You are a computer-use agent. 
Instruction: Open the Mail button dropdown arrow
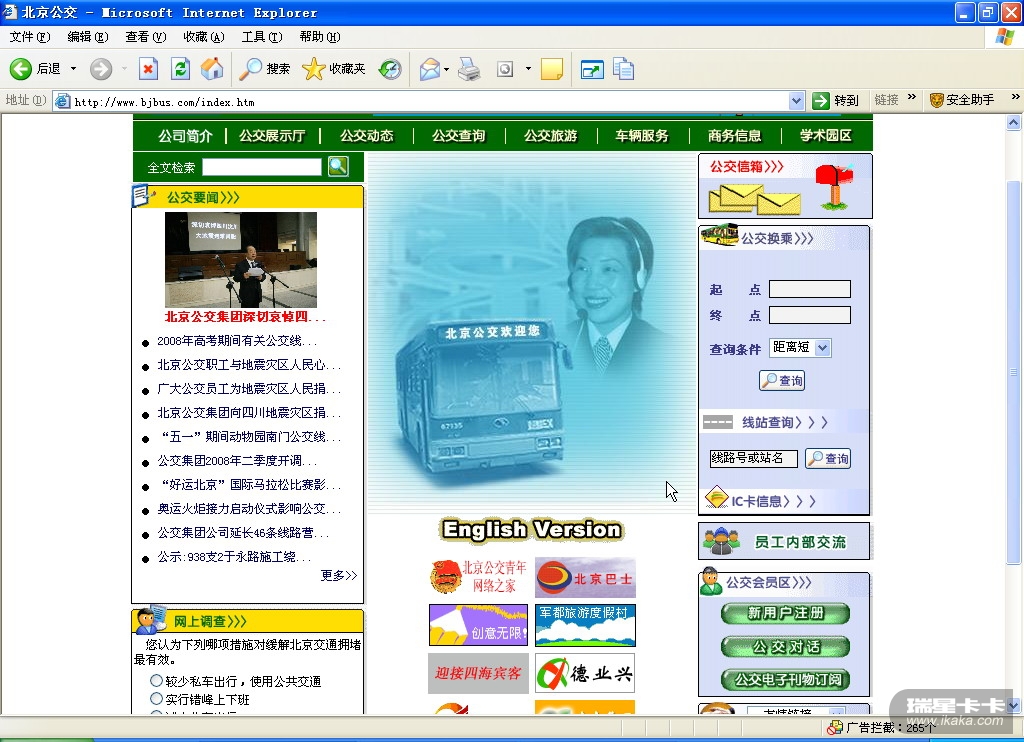point(447,69)
